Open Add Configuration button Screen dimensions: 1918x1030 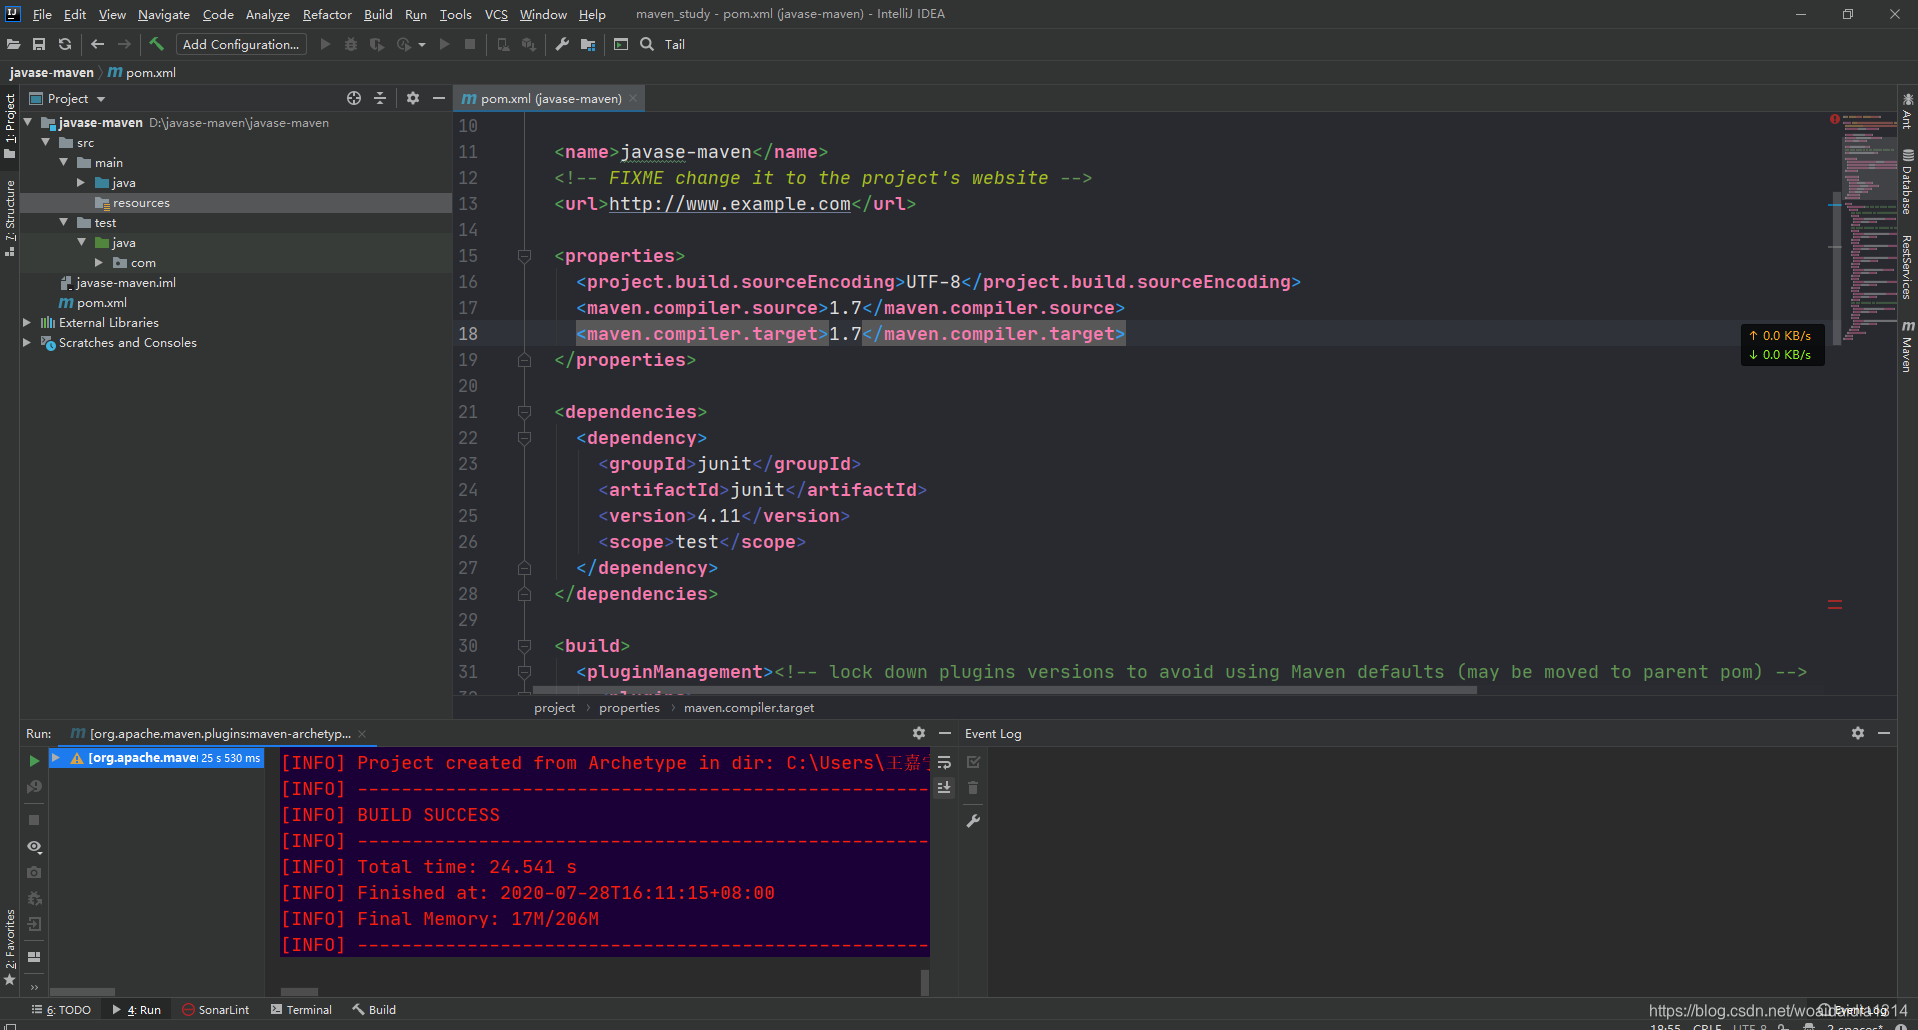(241, 44)
